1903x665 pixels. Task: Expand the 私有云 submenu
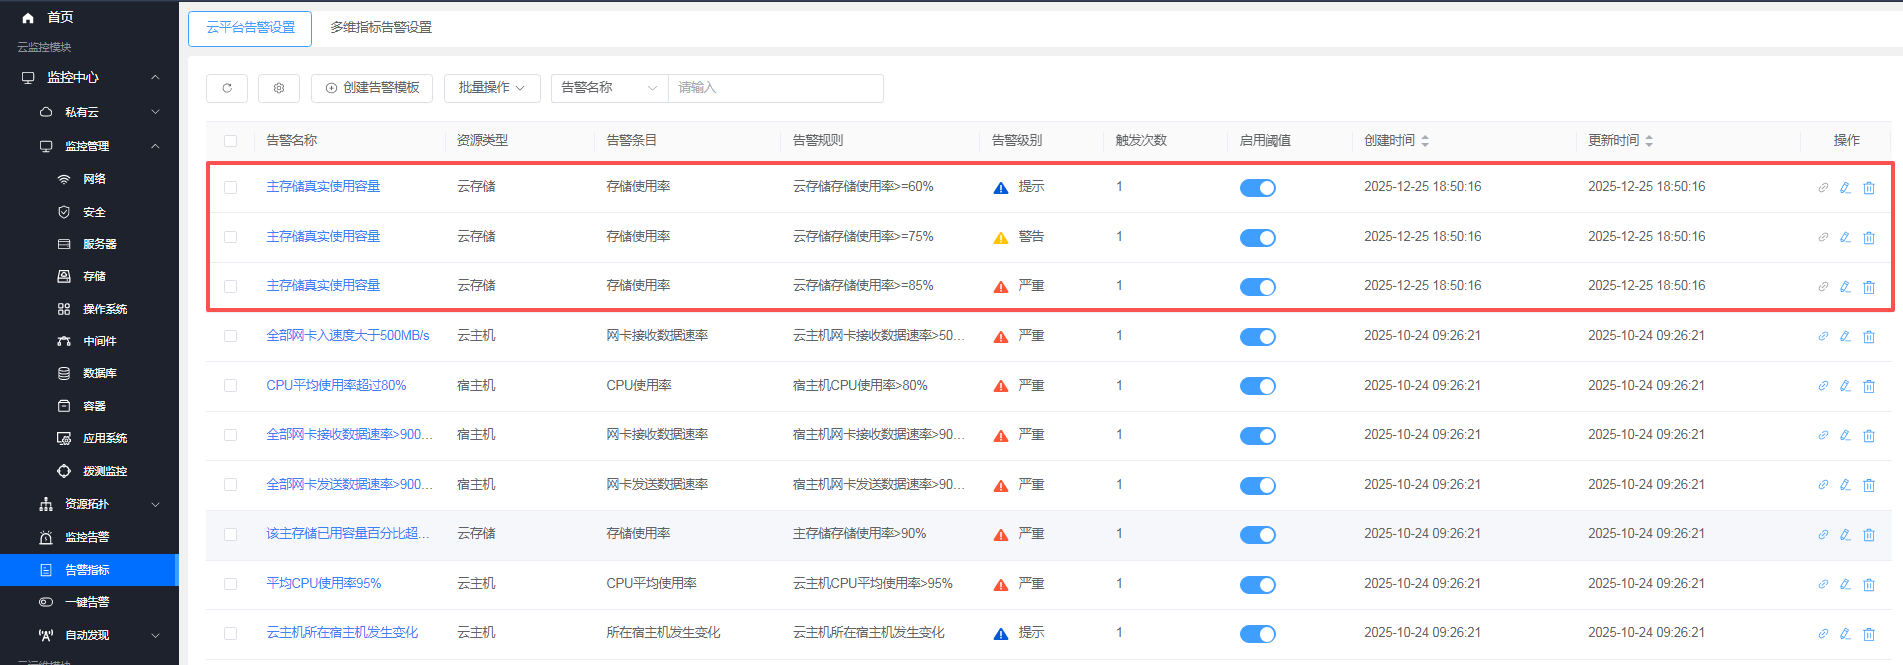tap(155, 112)
